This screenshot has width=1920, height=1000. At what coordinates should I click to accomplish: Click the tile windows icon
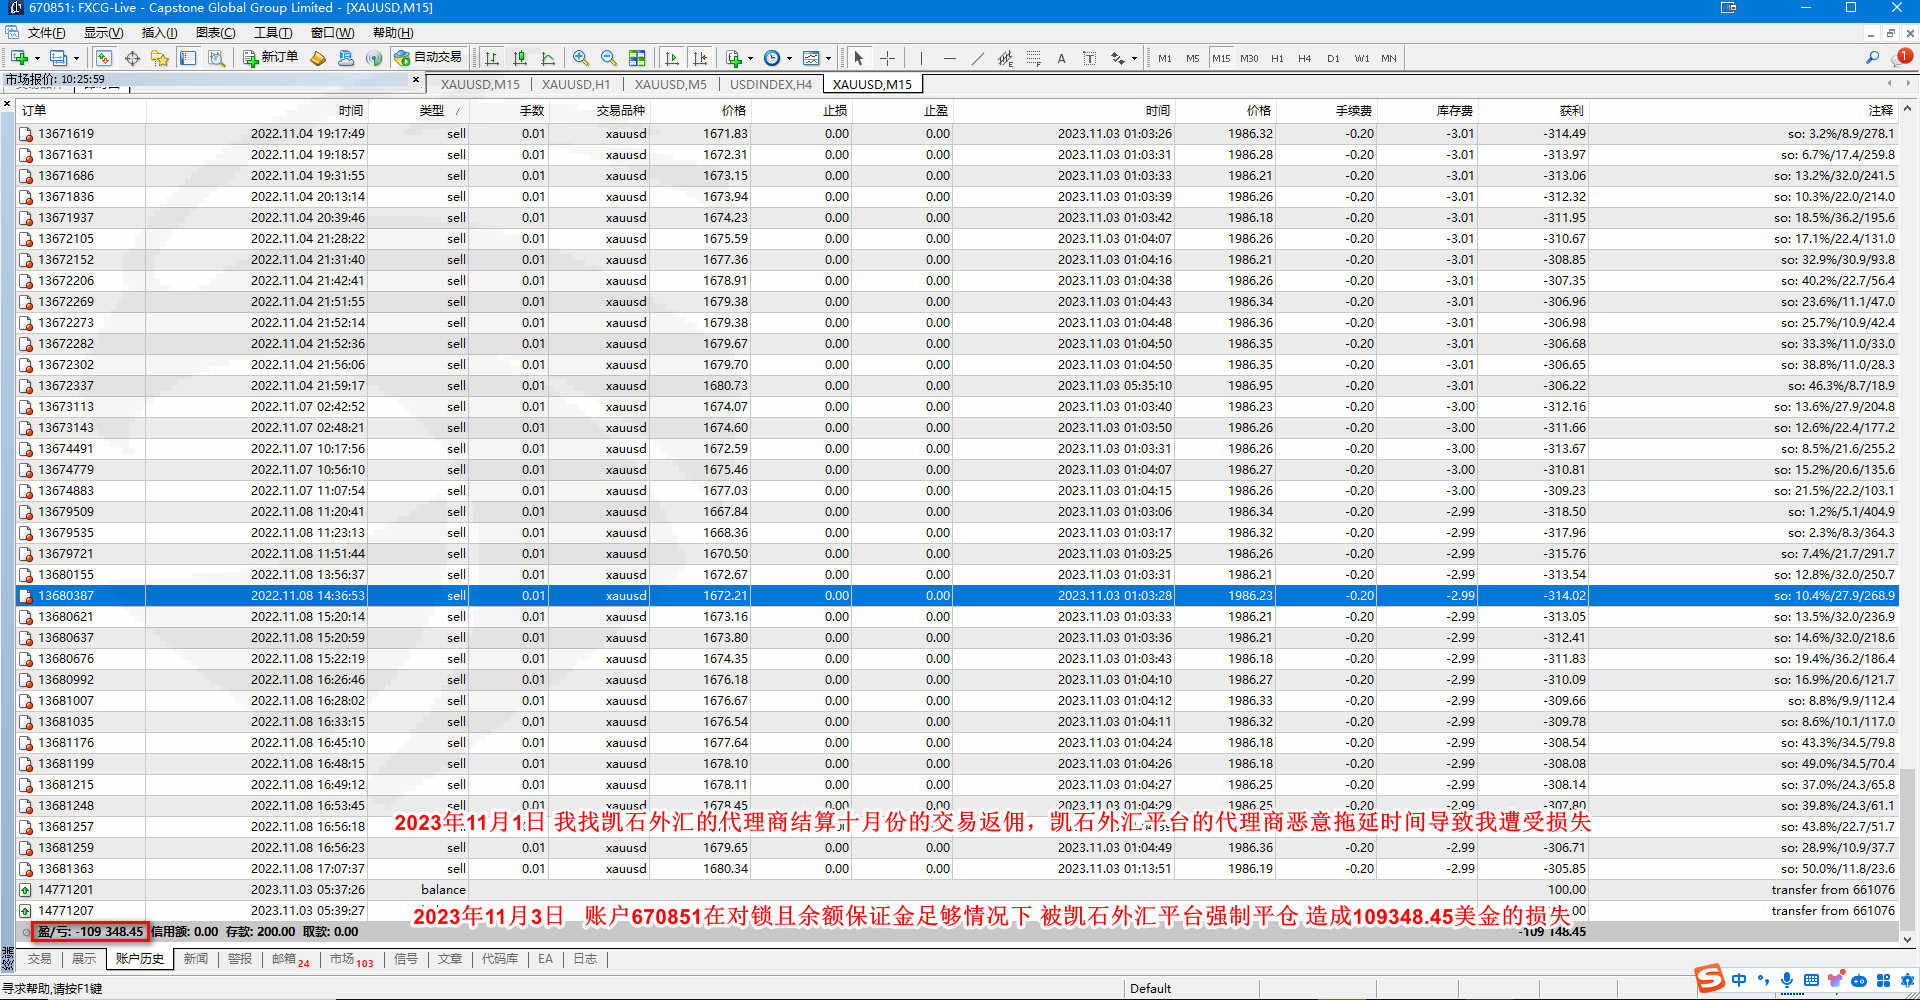pyautogui.click(x=637, y=58)
